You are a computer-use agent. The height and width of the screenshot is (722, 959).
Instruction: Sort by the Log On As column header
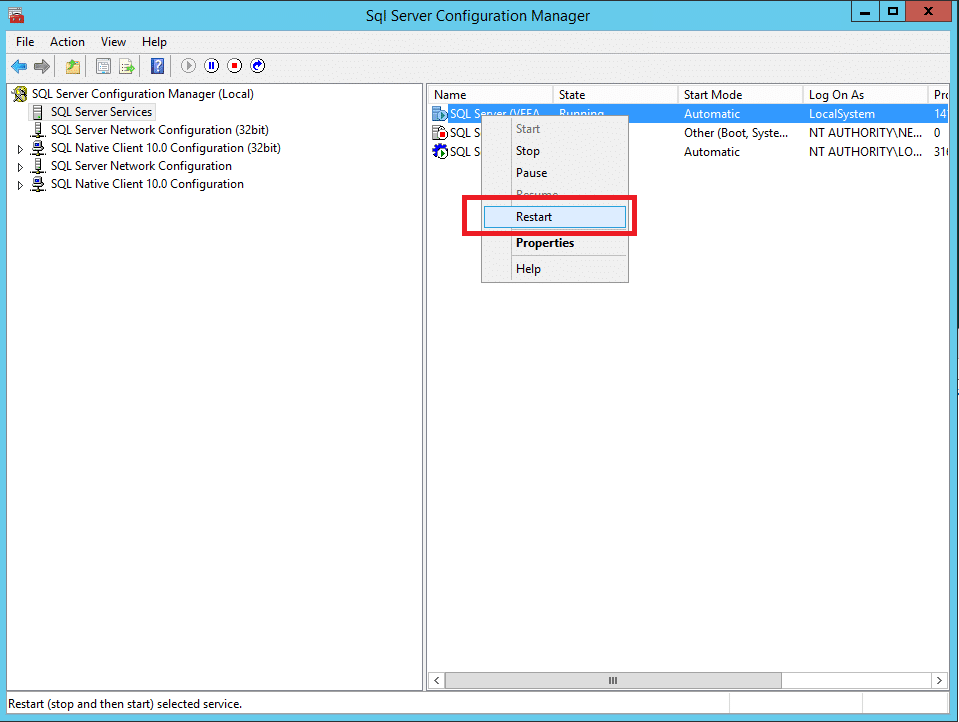865,95
